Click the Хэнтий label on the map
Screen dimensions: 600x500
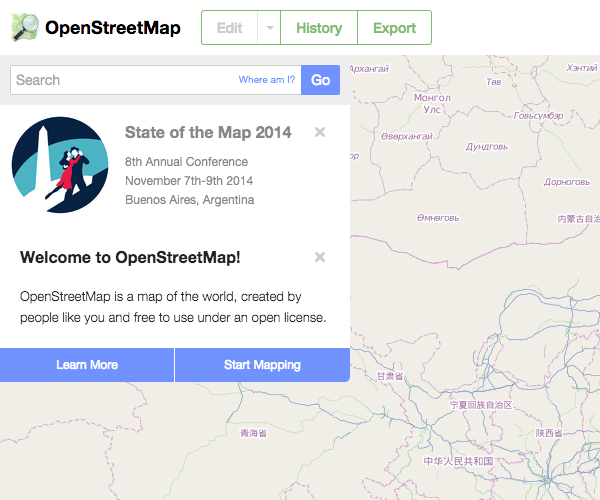coord(582,68)
